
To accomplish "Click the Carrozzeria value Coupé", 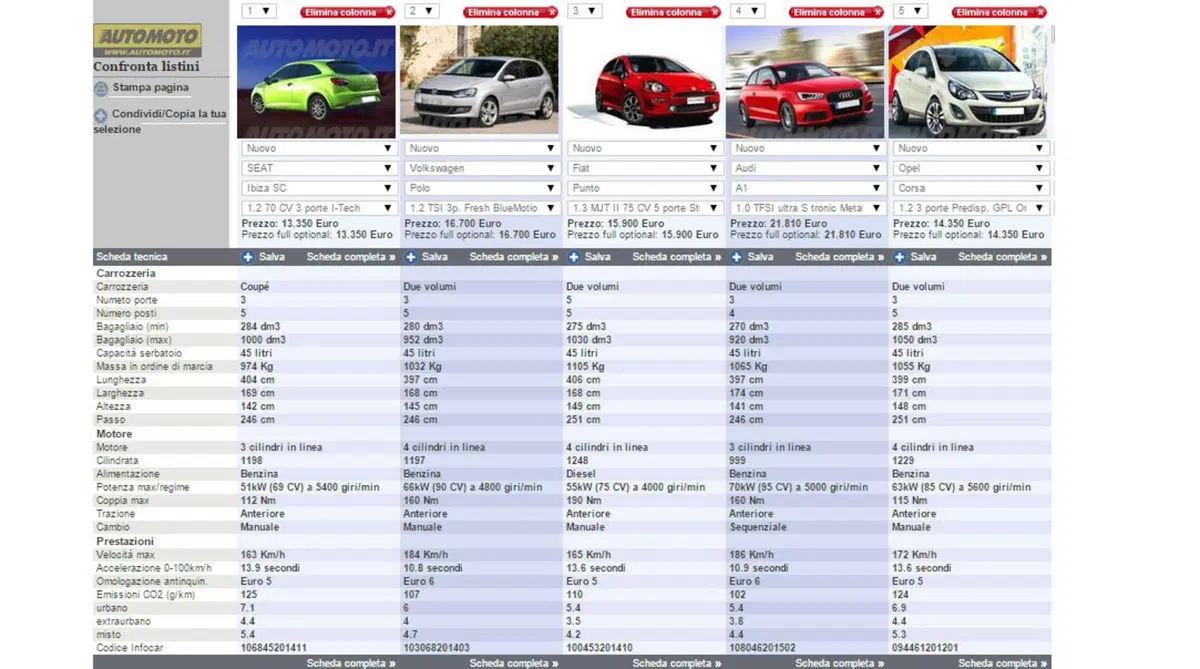I will (255, 287).
